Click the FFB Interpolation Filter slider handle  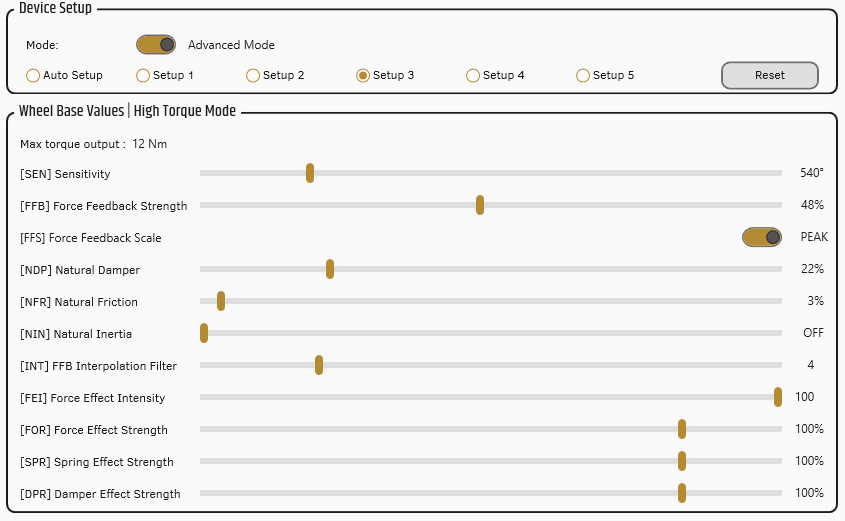[319, 365]
